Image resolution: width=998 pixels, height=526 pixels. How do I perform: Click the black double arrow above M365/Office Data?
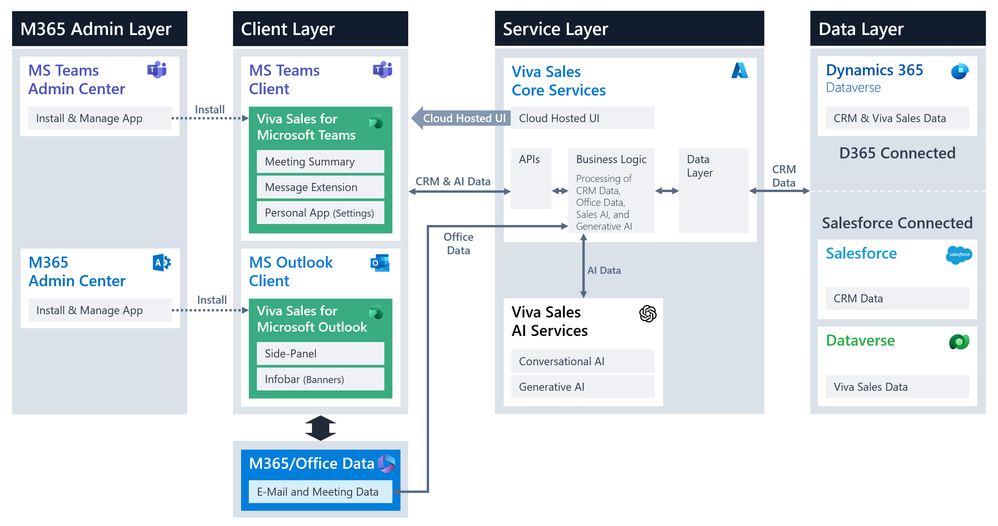pyautogui.click(x=320, y=428)
